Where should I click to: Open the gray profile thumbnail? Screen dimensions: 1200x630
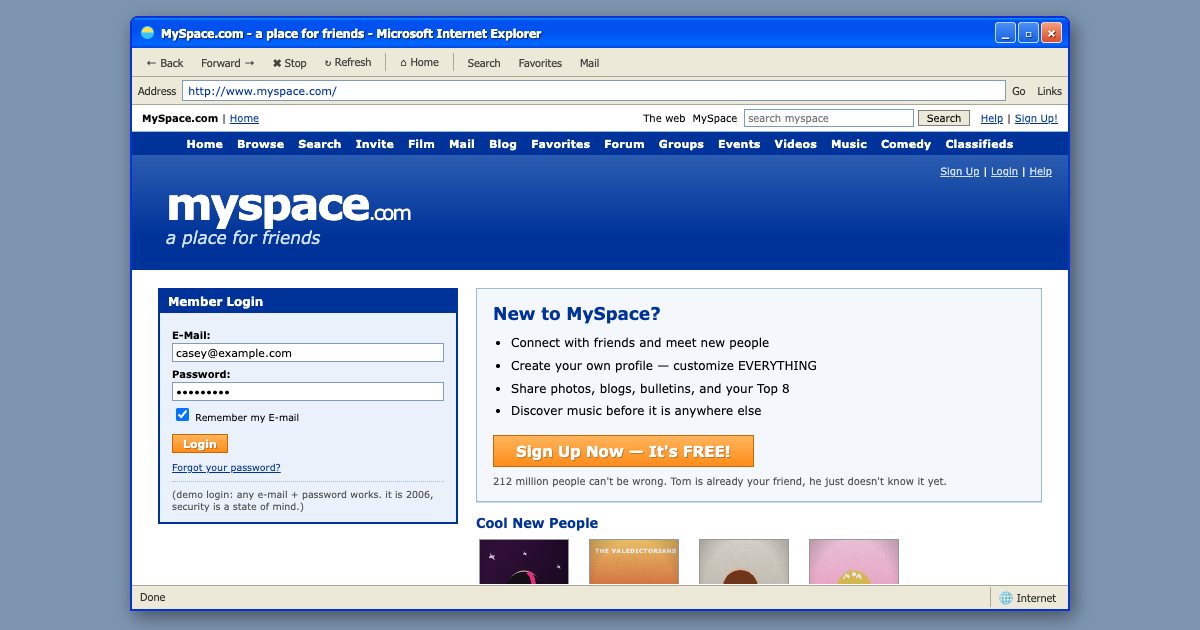[744, 562]
